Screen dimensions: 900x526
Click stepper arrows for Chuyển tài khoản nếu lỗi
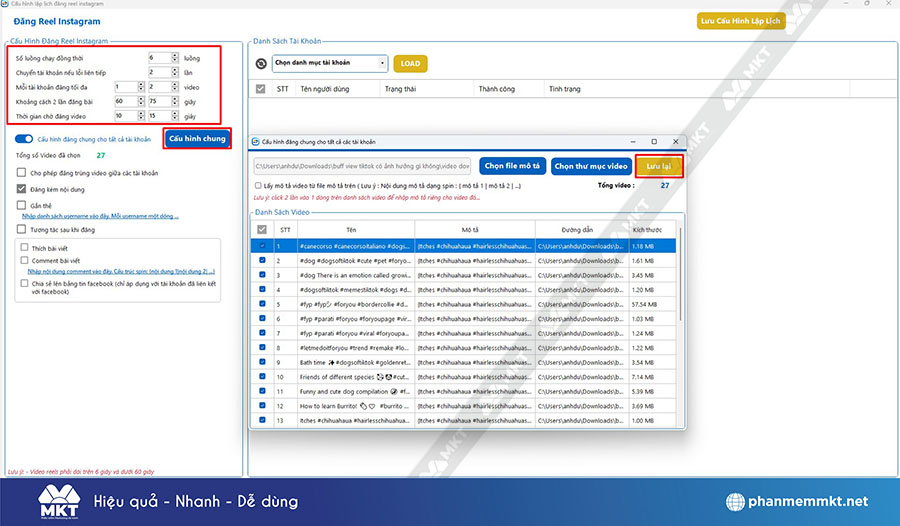(175, 72)
